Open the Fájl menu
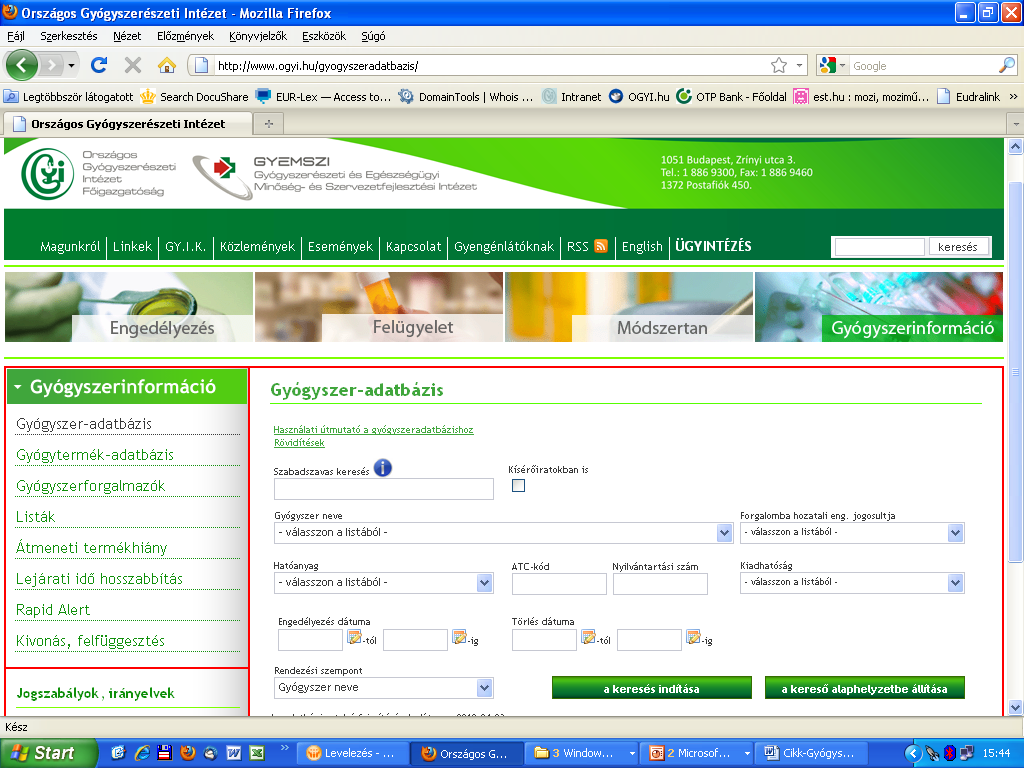1024x768 pixels. (x=16, y=36)
